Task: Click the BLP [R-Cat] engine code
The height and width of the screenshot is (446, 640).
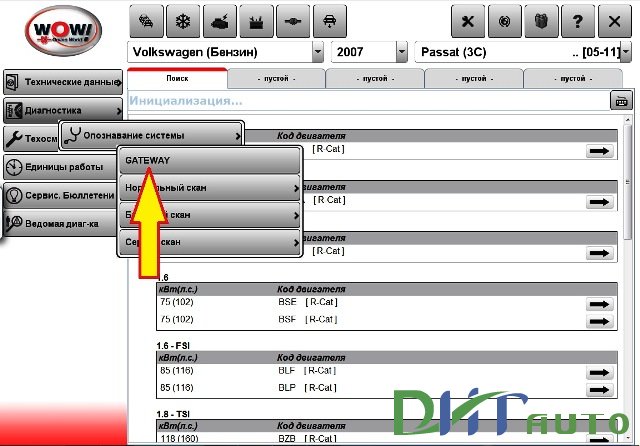Action: click(307, 388)
